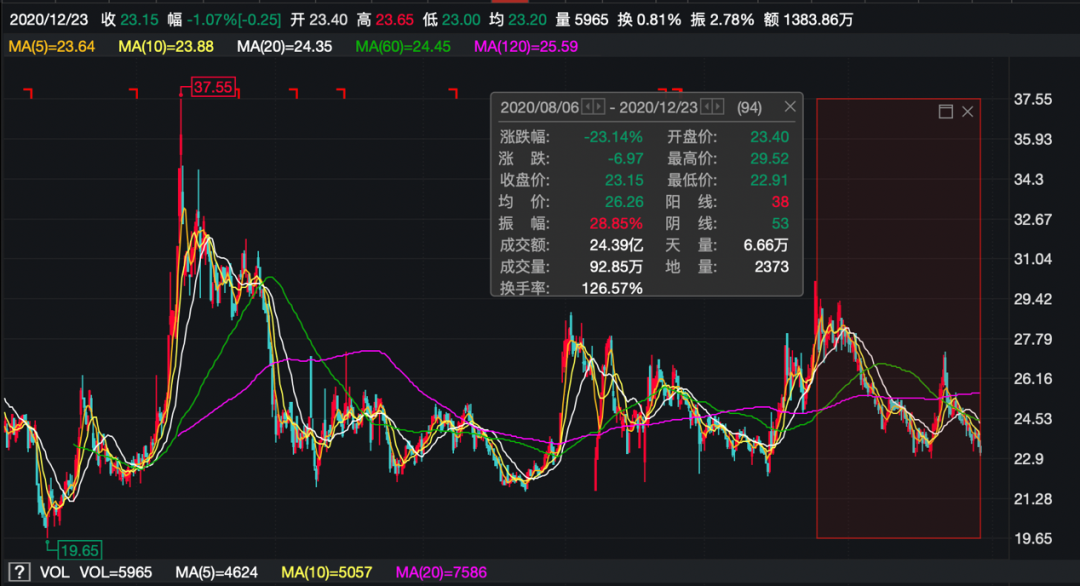
Task: Click the 振幅 value 28.85%
Action: pyautogui.click(x=616, y=223)
